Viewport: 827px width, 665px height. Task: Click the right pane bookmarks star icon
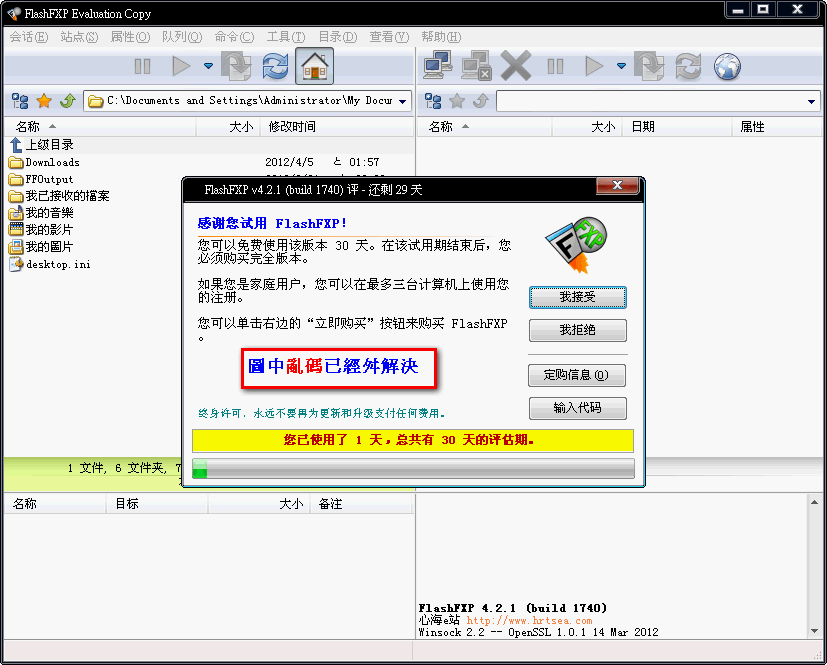click(457, 101)
